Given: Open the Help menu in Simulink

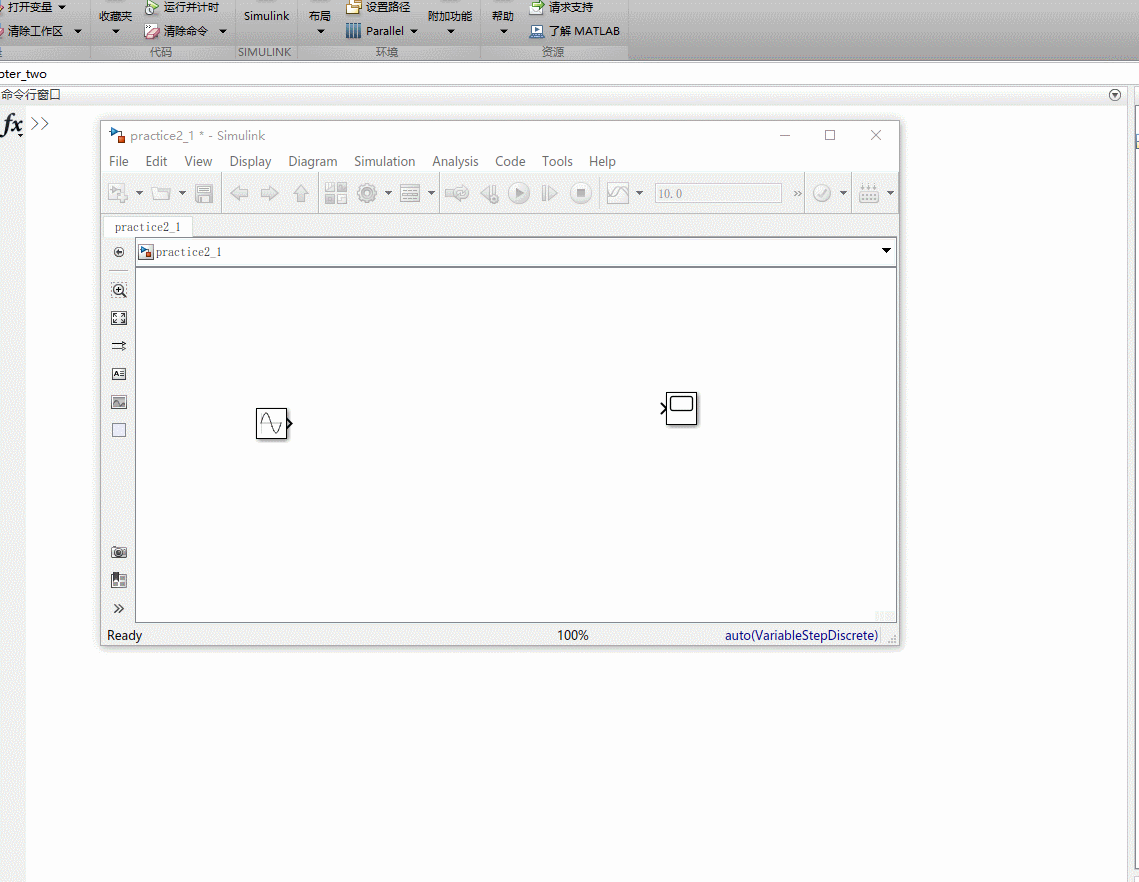Looking at the screenshot, I should click(602, 161).
